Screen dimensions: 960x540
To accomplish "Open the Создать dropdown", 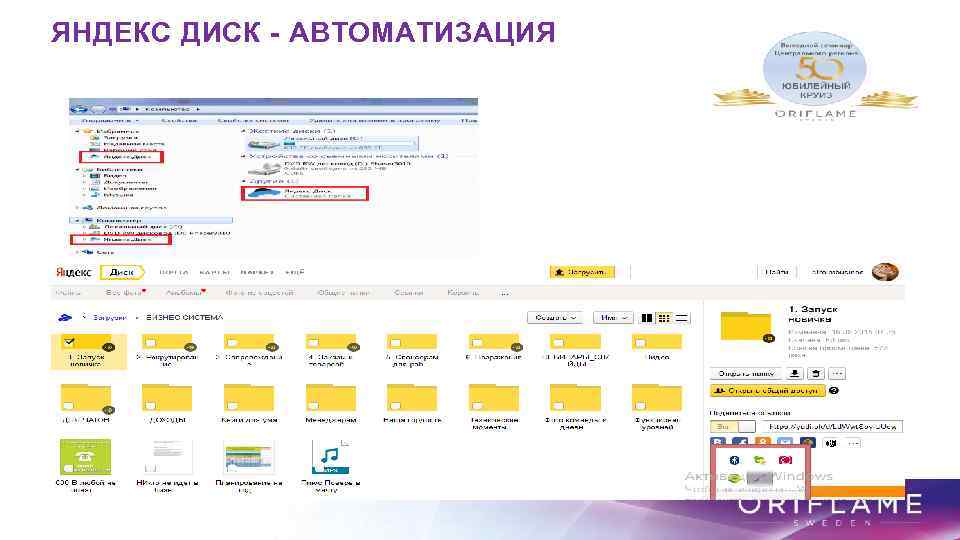I will pyautogui.click(x=555, y=318).
